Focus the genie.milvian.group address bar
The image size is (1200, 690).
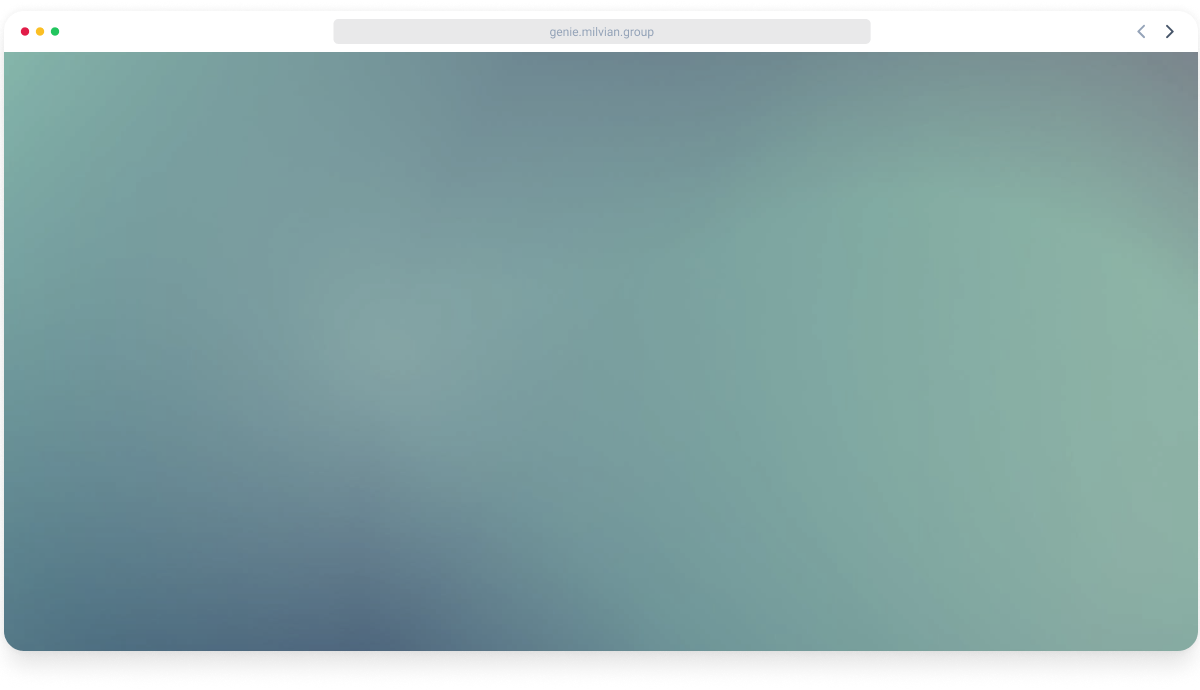click(601, 32)
